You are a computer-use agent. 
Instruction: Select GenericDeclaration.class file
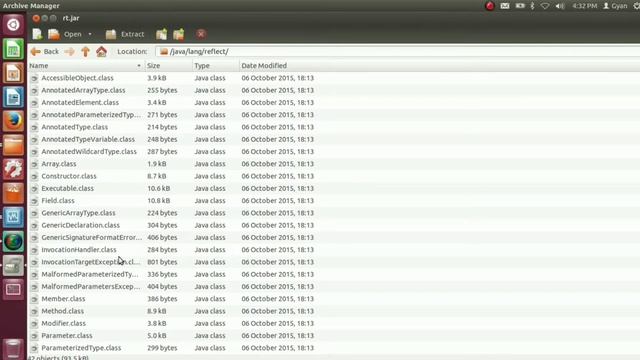pyautogui.click(x=80, y=225)
